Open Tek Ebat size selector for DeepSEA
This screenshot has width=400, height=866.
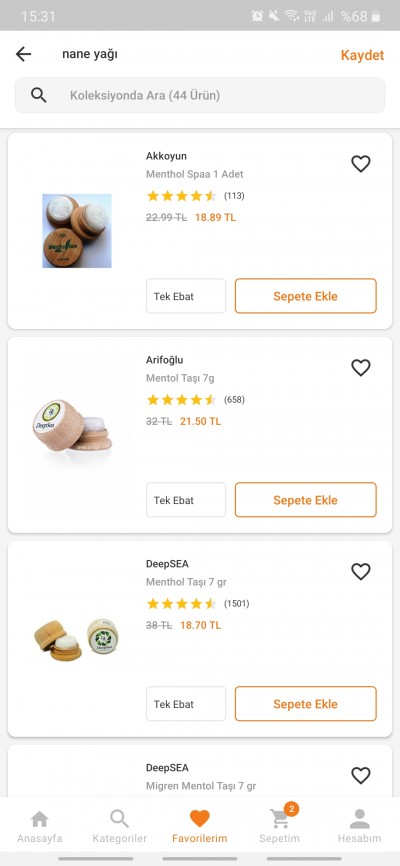coord(186,704)
